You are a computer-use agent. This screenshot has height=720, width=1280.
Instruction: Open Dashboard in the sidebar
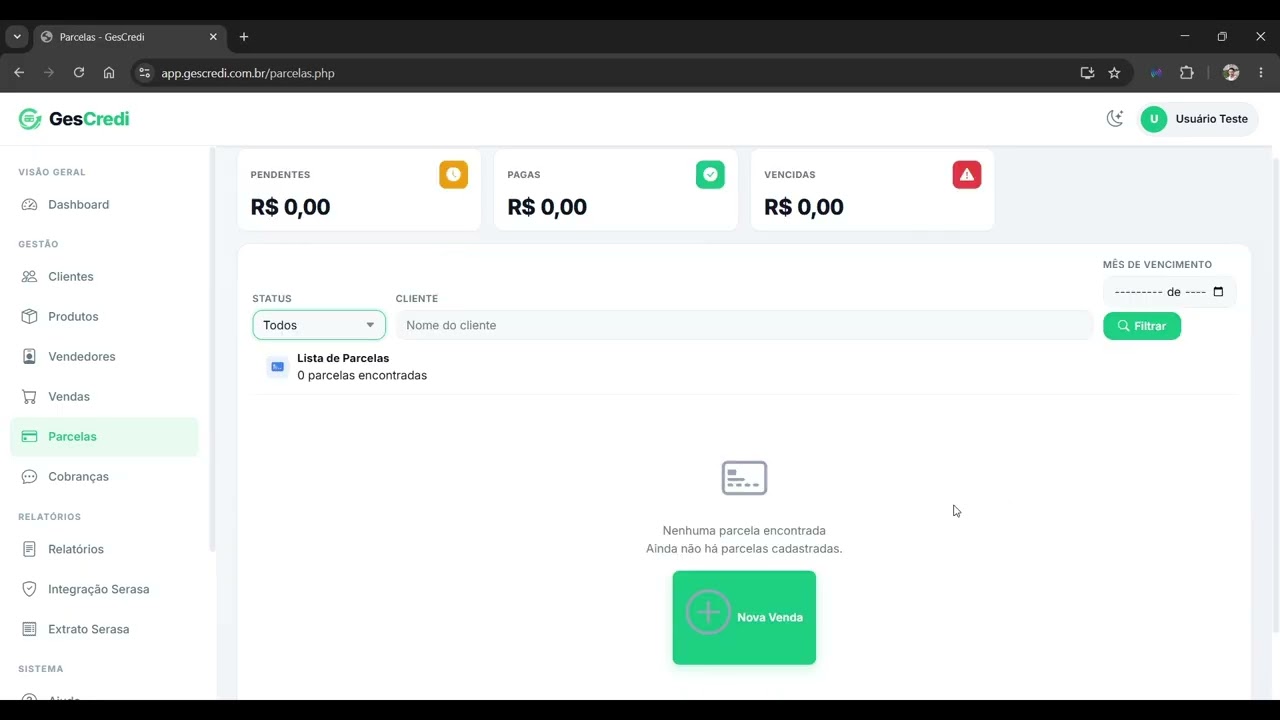[x=104, y=205]
